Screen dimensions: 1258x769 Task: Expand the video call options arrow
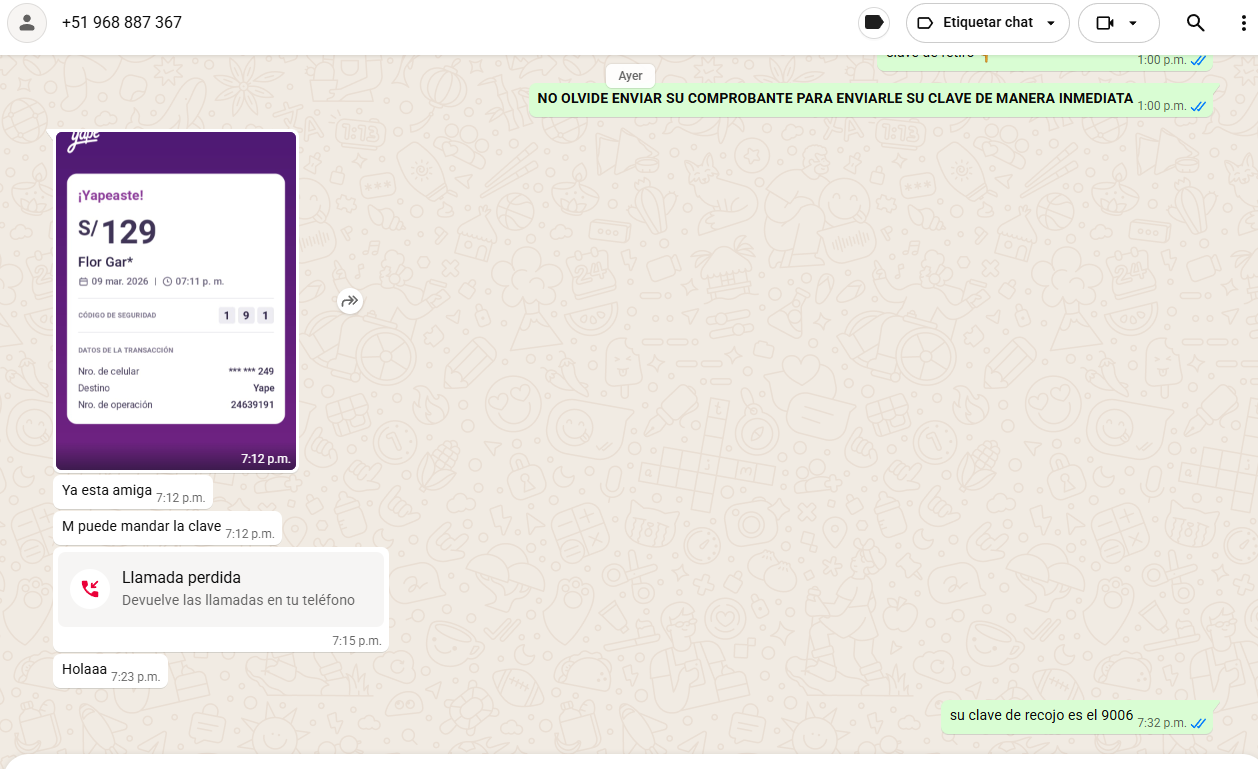point(1132,23)
